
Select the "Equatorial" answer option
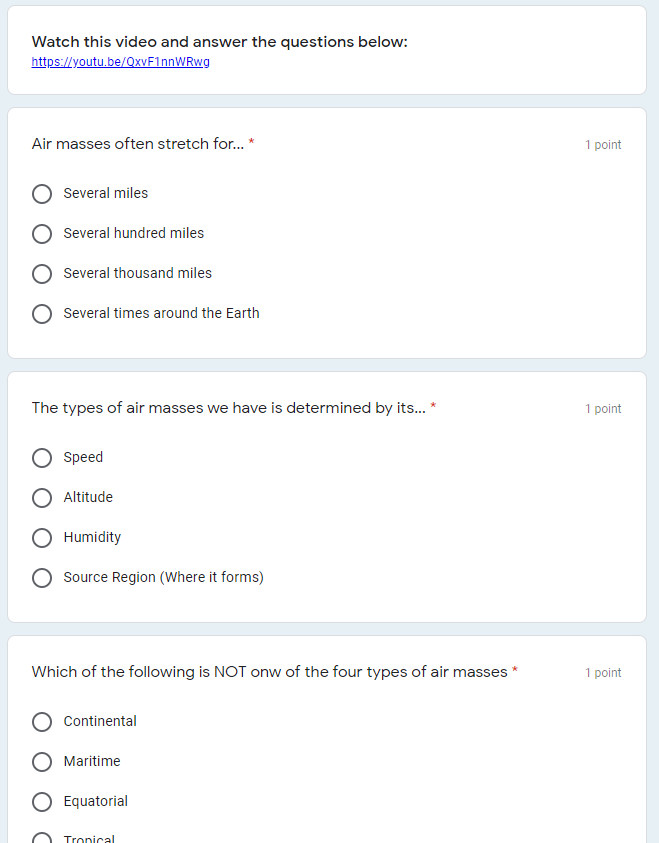pos(42,801)
